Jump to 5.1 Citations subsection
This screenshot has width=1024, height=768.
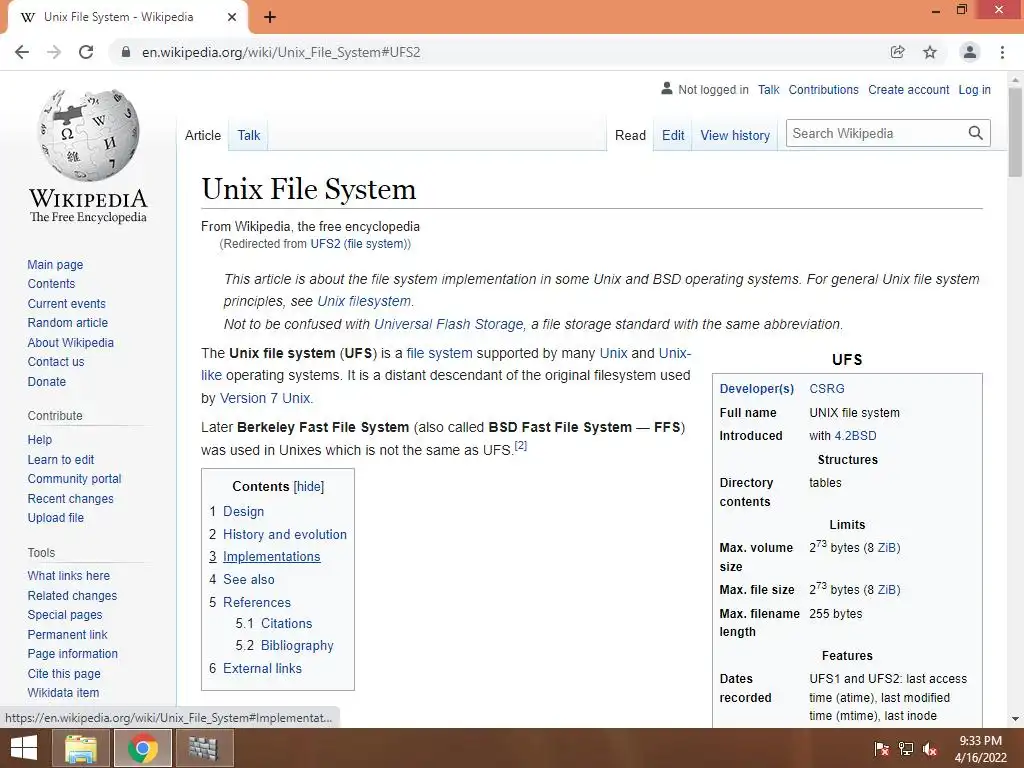point(274,623)
